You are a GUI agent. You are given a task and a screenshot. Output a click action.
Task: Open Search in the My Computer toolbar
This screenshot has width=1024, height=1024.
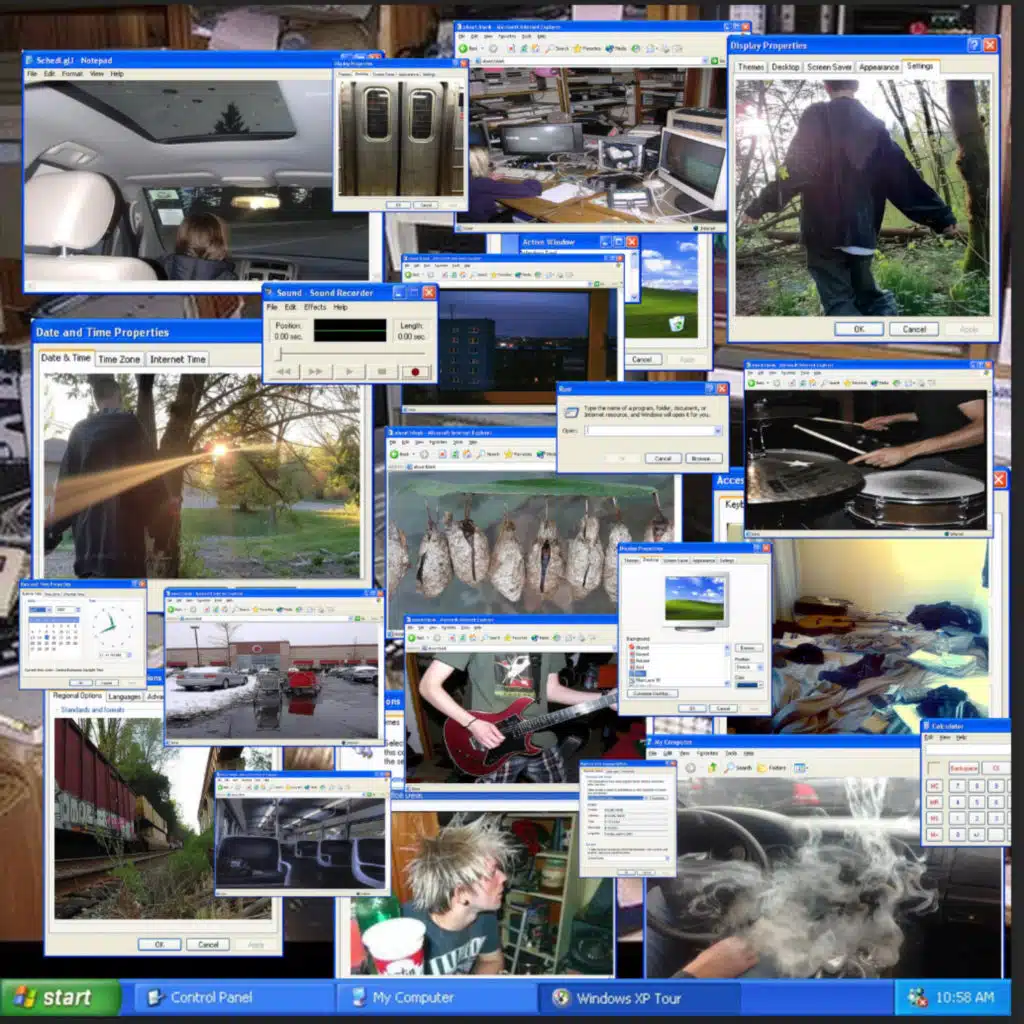(738, 767)
